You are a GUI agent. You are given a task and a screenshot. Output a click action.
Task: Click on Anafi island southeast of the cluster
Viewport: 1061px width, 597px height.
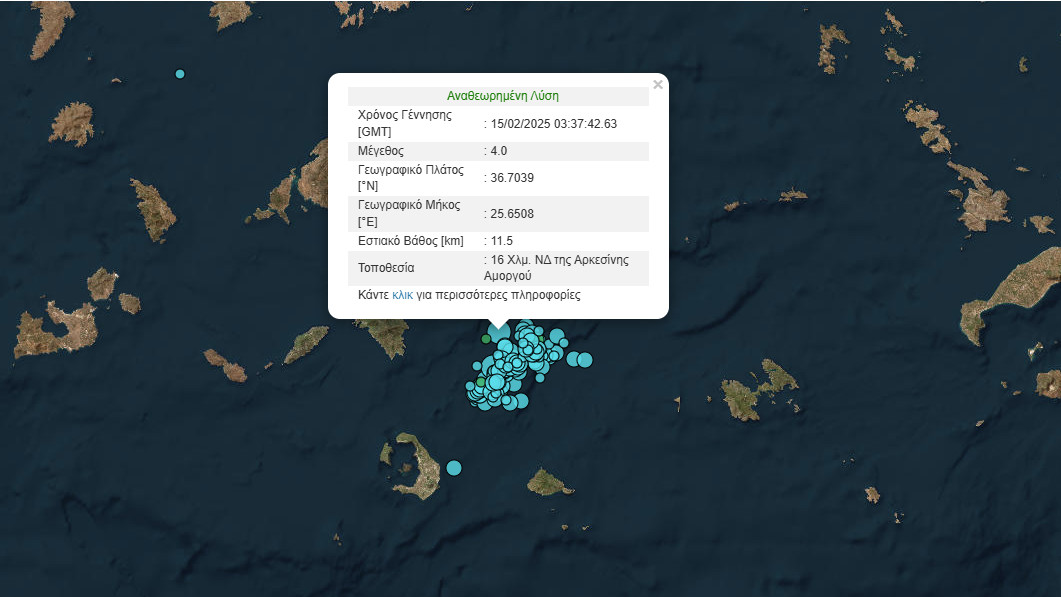[x=549, y=482]
